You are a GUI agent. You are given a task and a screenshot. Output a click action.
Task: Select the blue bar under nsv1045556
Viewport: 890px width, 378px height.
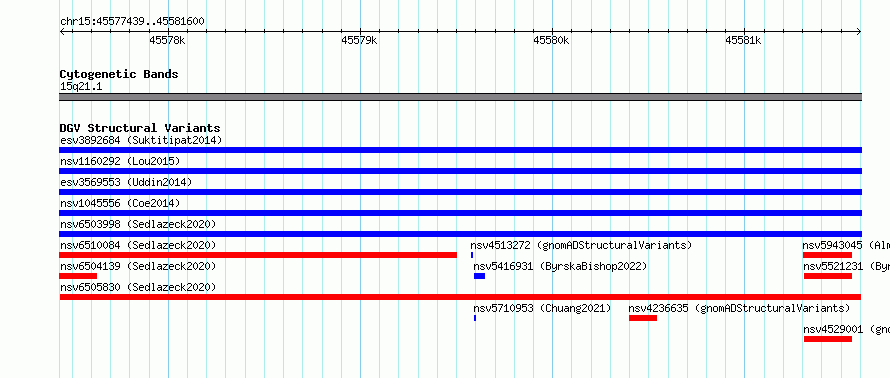460,213
